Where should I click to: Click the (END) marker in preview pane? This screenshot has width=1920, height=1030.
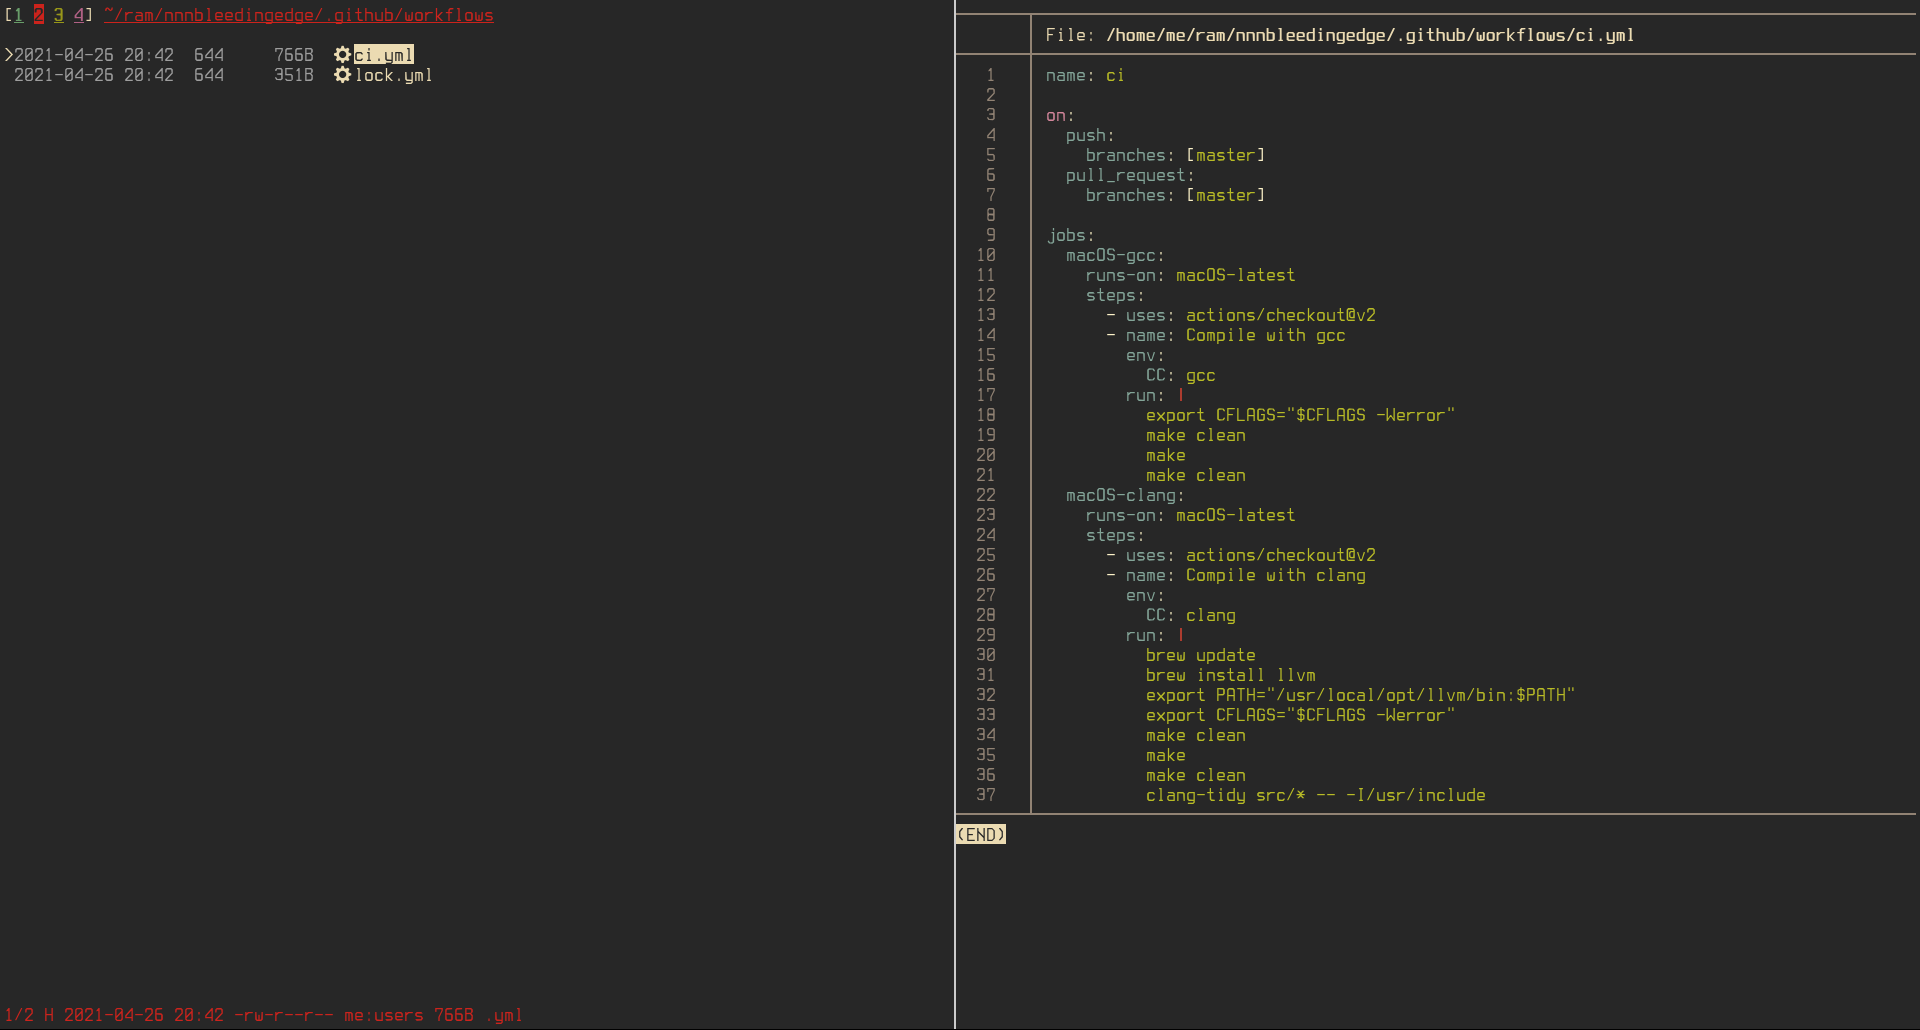980,833
